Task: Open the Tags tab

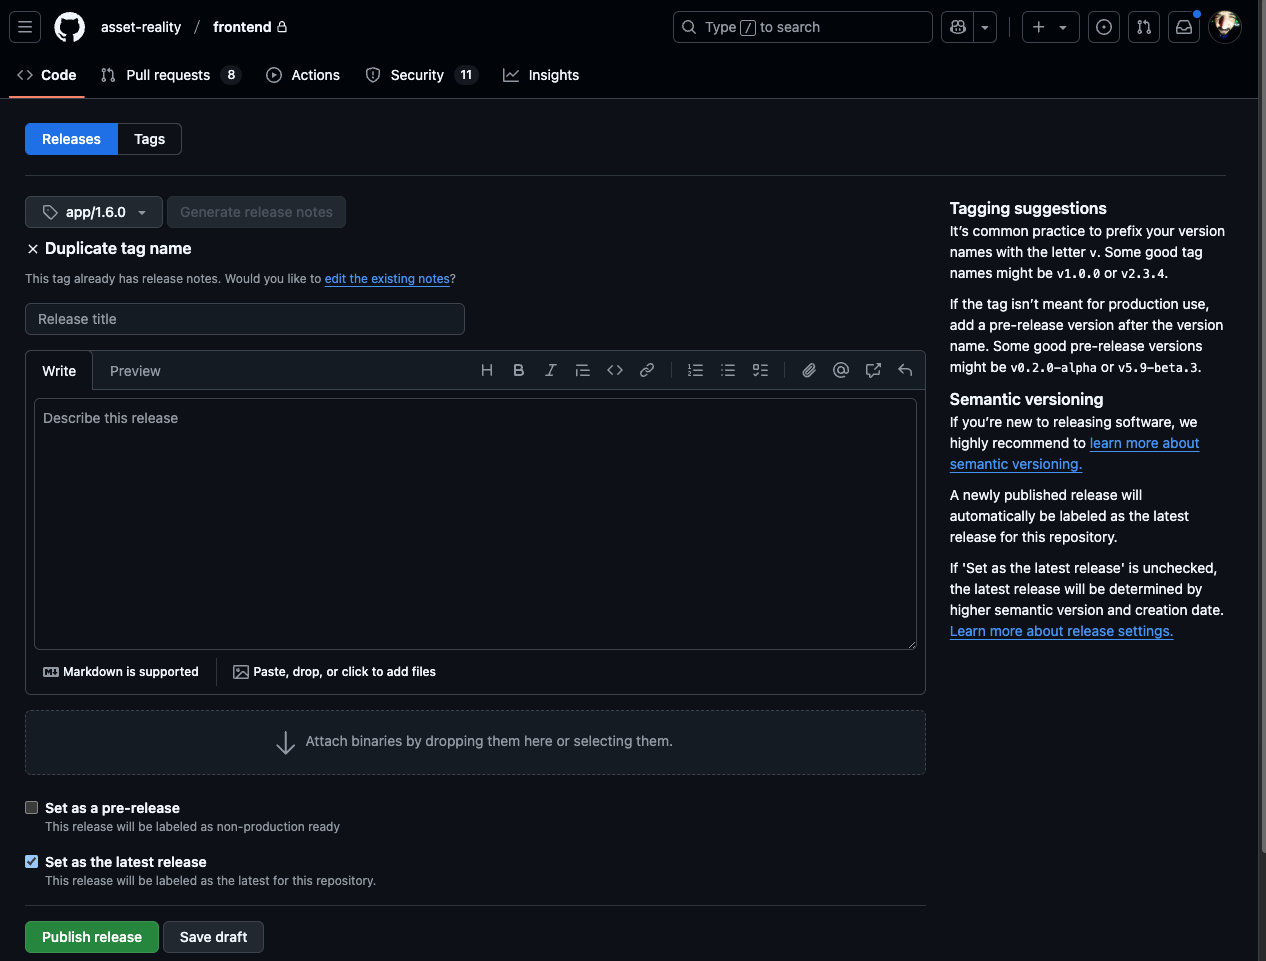Action: click(149, 139)
